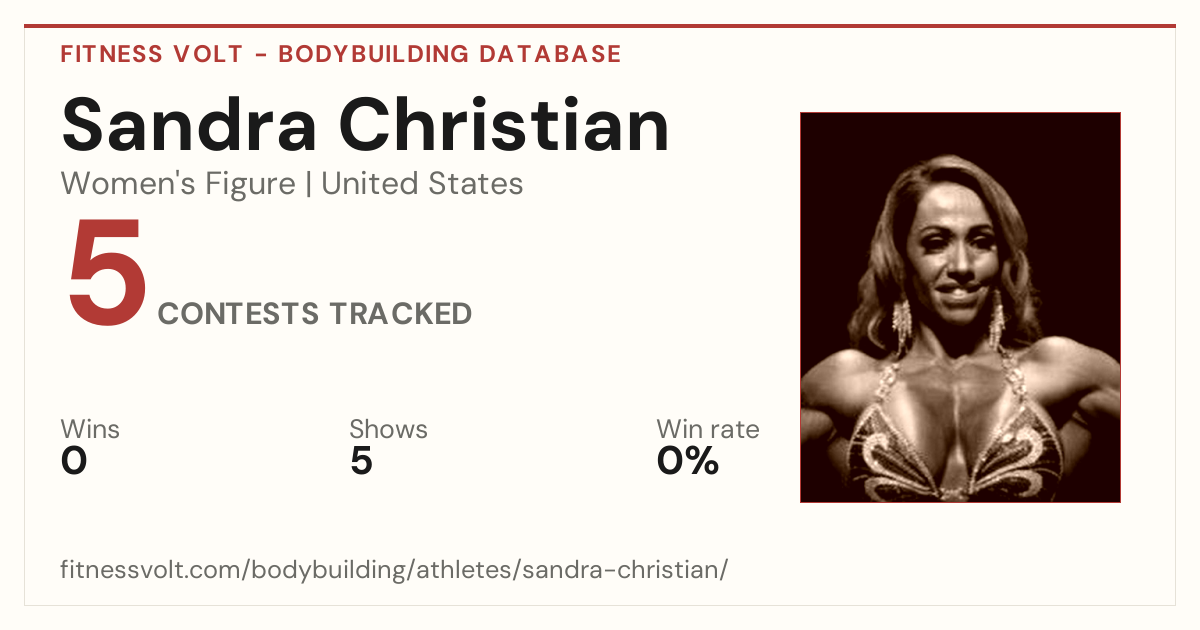
Task: Click the Win rate stat label
Action: click(708, 430)
